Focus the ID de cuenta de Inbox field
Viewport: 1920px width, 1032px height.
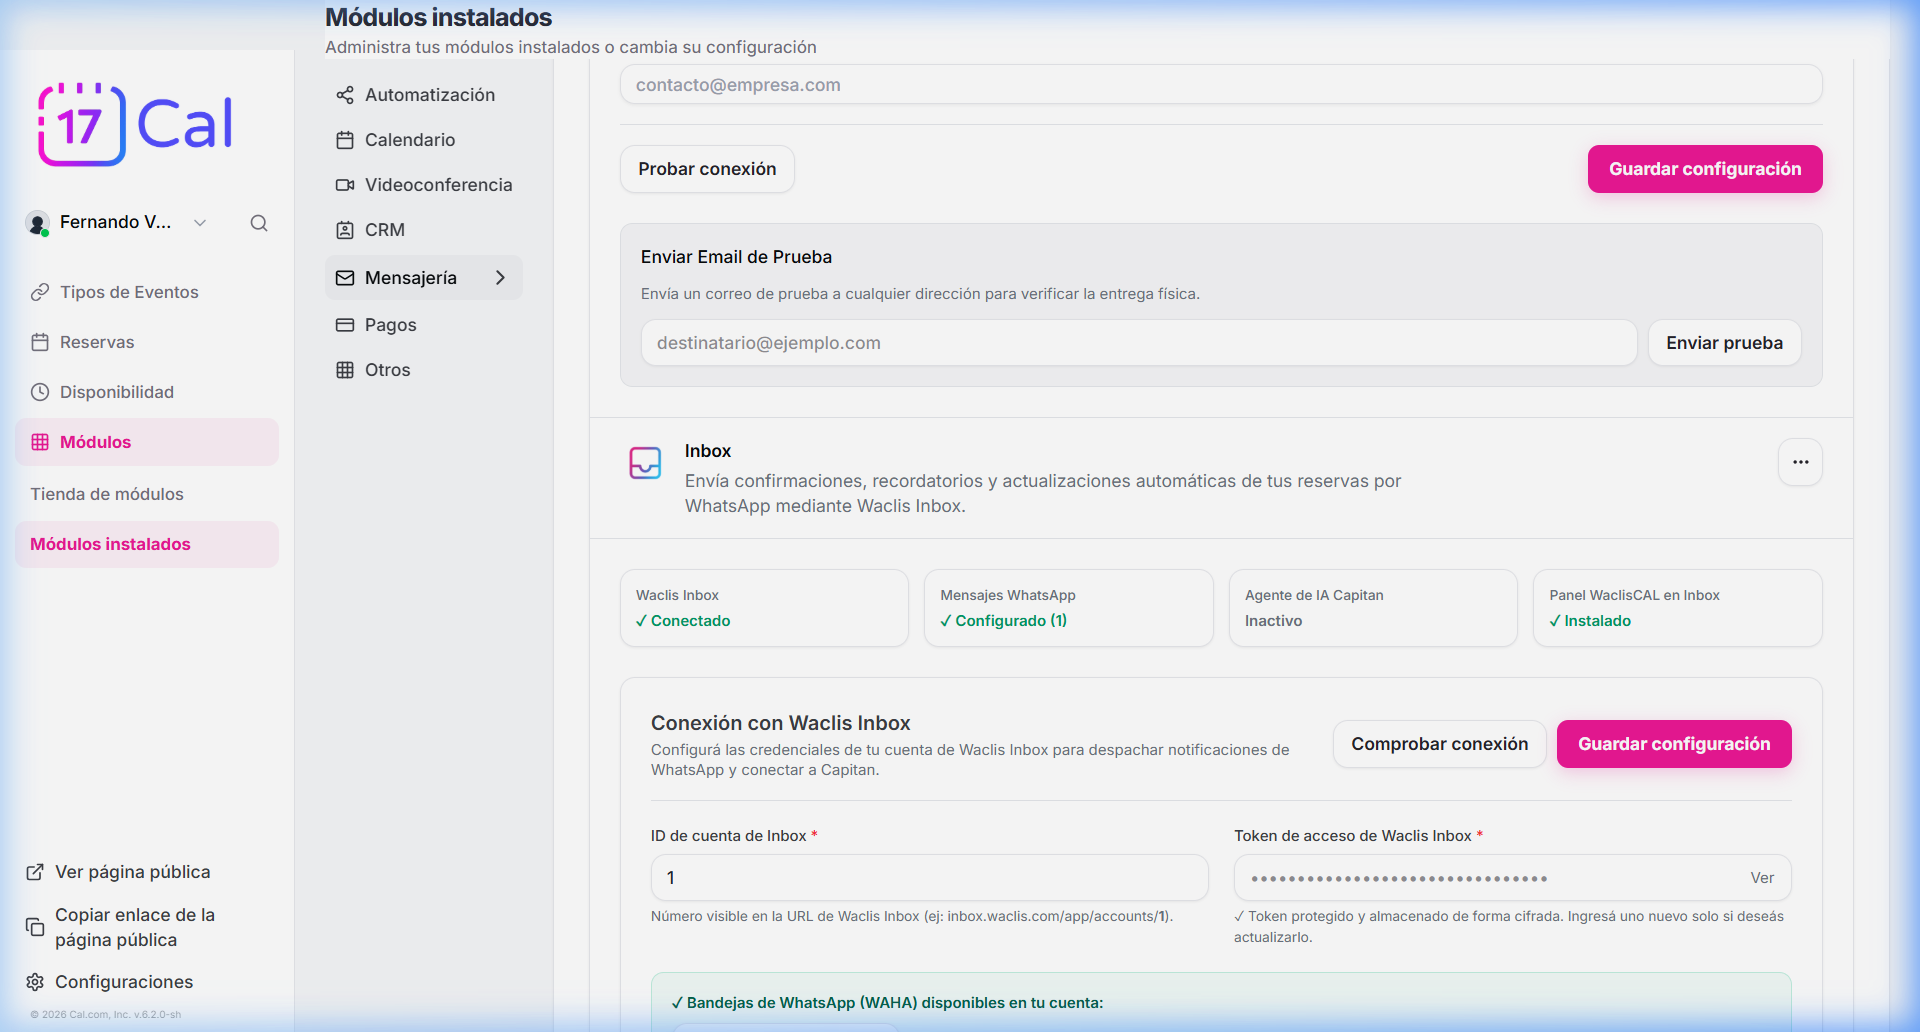(x=929, y=878)
